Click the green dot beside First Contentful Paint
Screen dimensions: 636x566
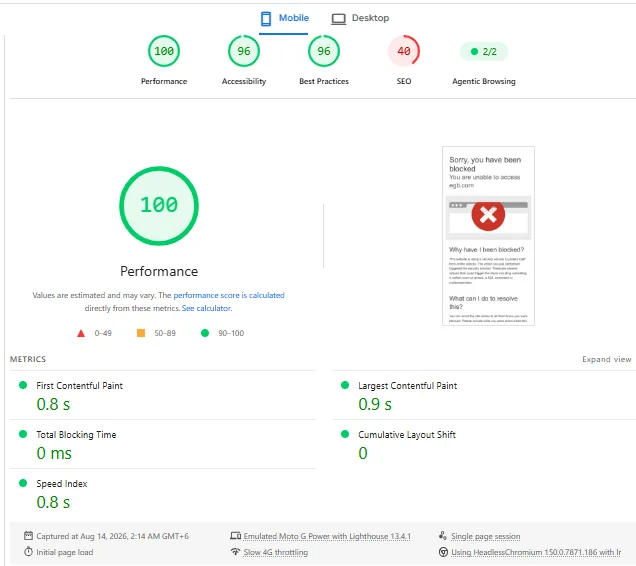click(23, 385)
